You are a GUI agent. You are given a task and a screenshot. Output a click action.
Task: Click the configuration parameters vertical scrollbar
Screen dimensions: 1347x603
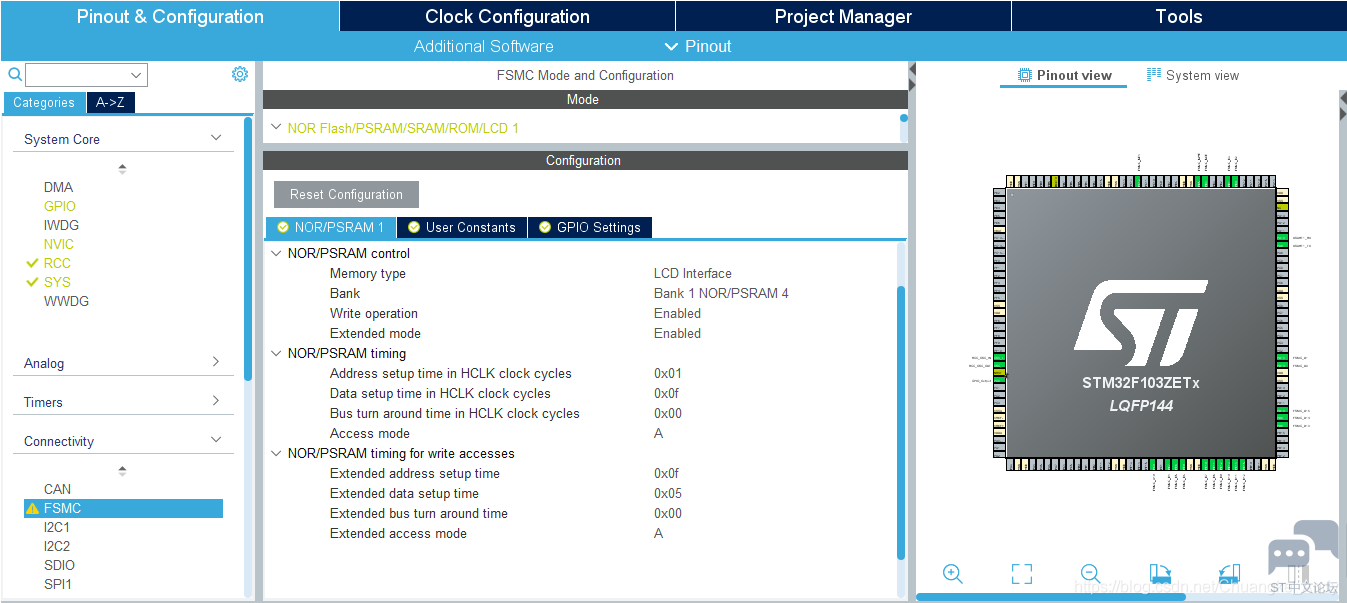pos(901,423)
